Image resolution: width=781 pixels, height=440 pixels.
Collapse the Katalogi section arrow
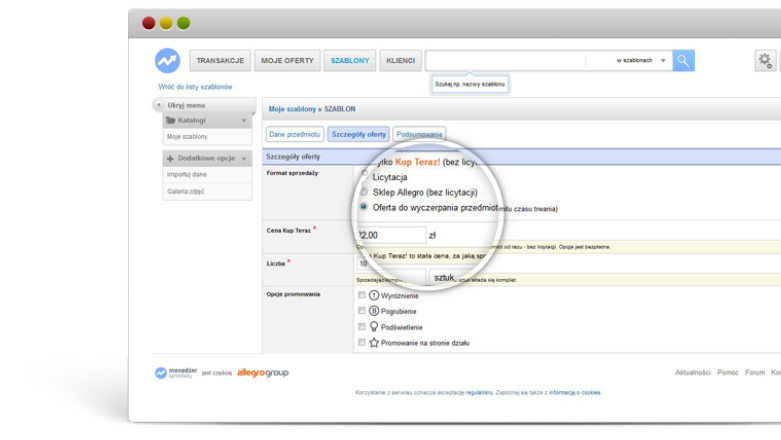243,121
